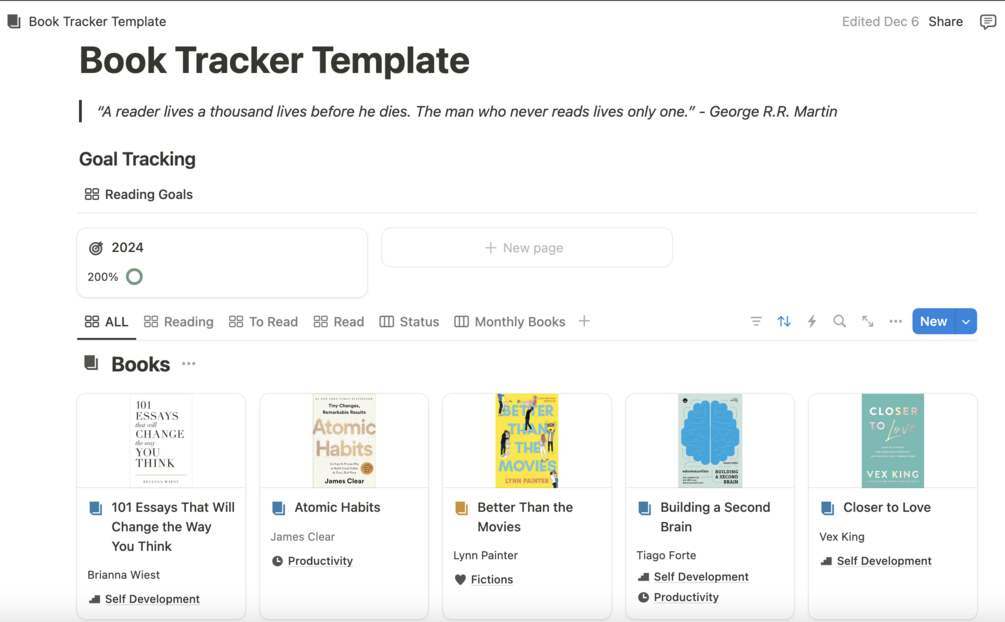
Task: Open the comments speech bubble icon
Action: click(987, 21)
